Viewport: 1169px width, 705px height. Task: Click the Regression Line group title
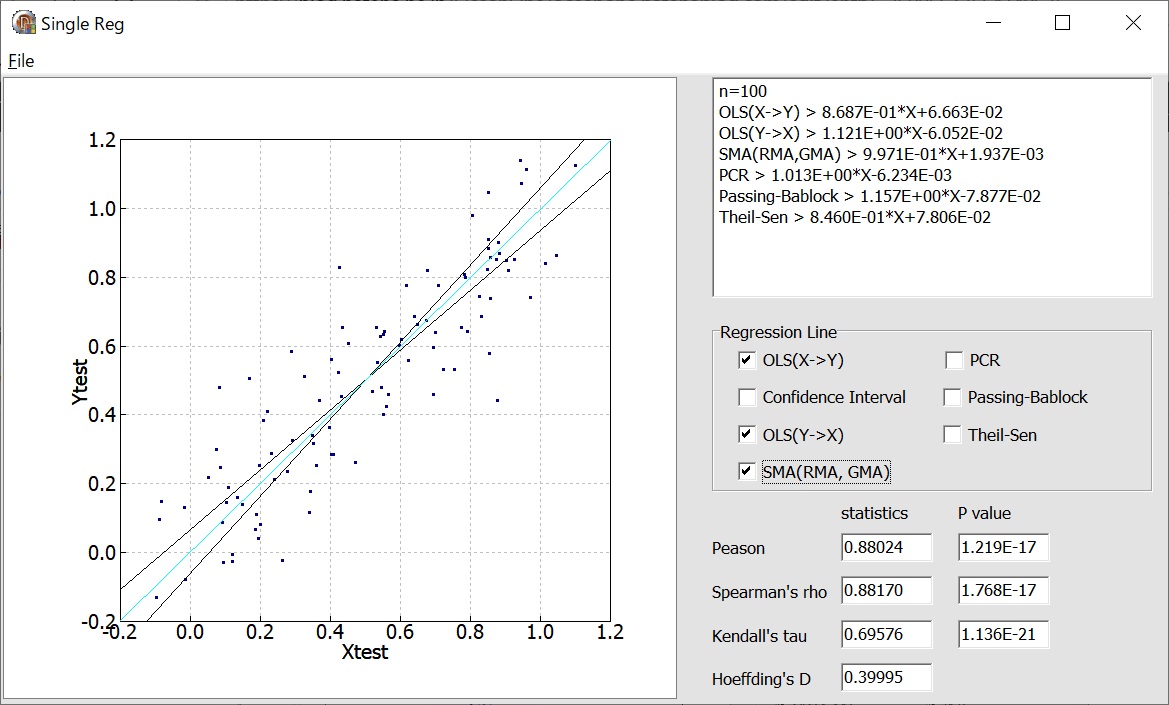point(778,332)
